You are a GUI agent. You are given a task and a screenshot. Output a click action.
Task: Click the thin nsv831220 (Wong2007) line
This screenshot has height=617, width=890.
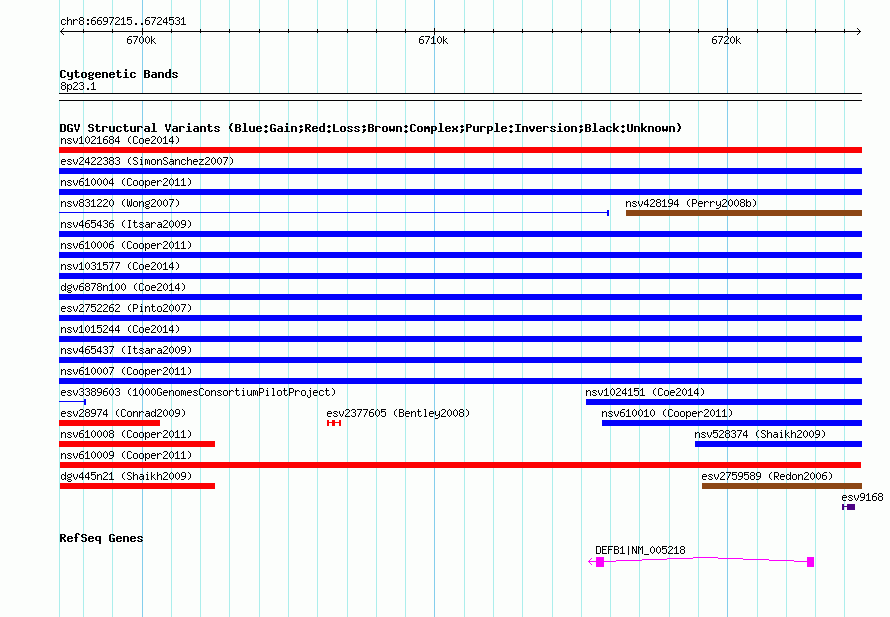[334, 213]
